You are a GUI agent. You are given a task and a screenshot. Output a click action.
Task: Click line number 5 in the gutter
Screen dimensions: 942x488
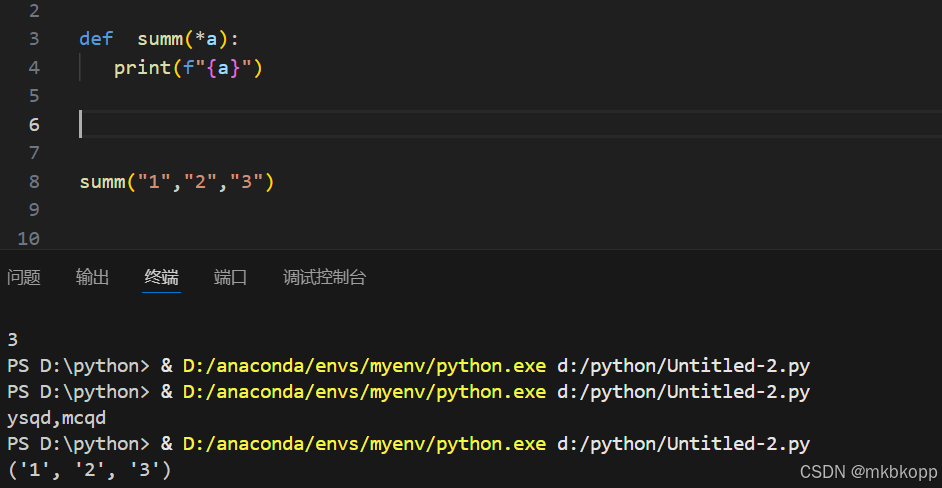tap(34, 96)
